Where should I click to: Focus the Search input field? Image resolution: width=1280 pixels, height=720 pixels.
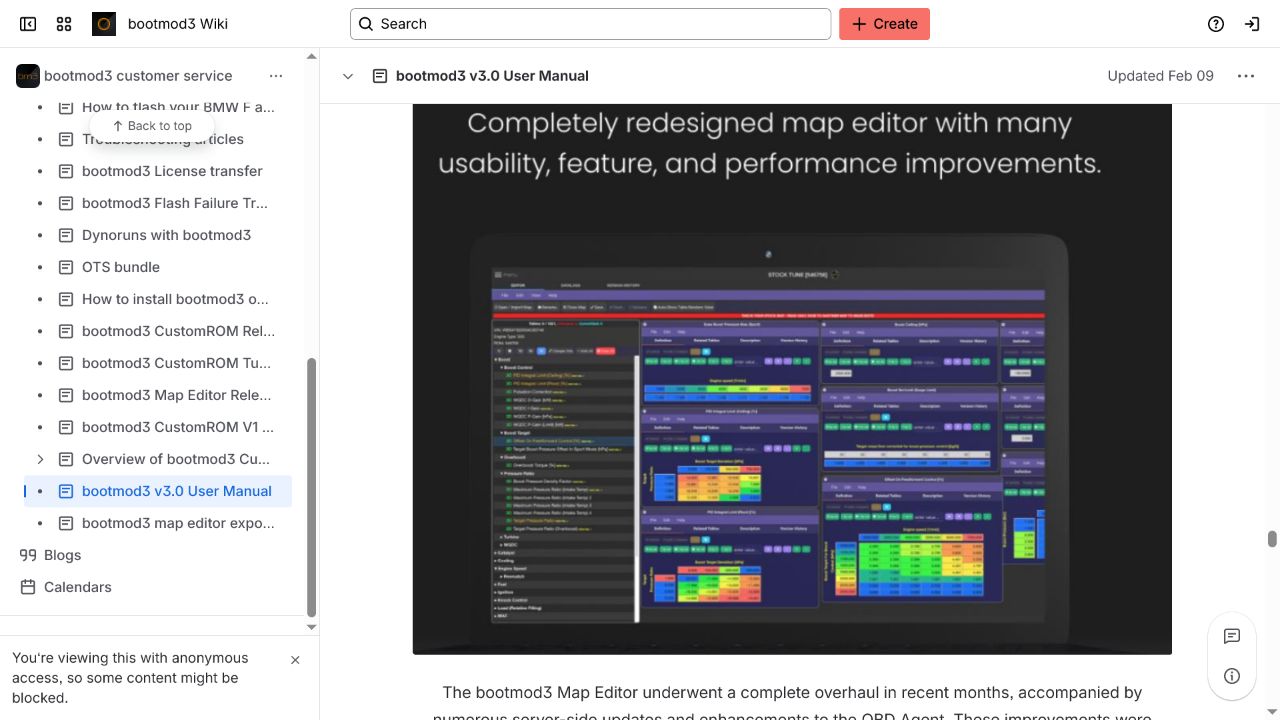(x=590, y=24)
